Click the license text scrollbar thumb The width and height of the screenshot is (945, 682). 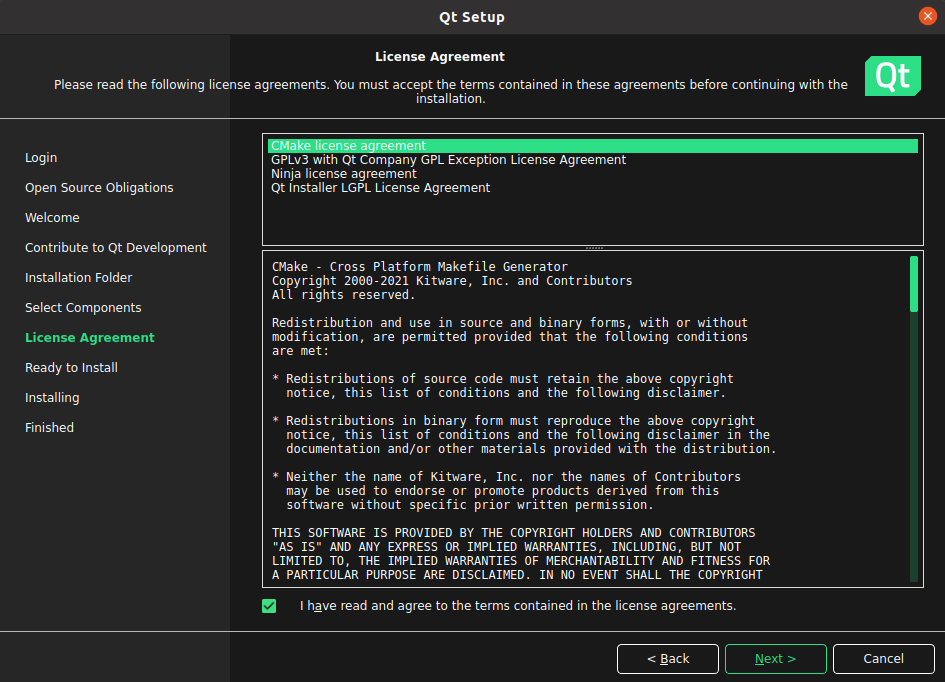tap(914, 284)
